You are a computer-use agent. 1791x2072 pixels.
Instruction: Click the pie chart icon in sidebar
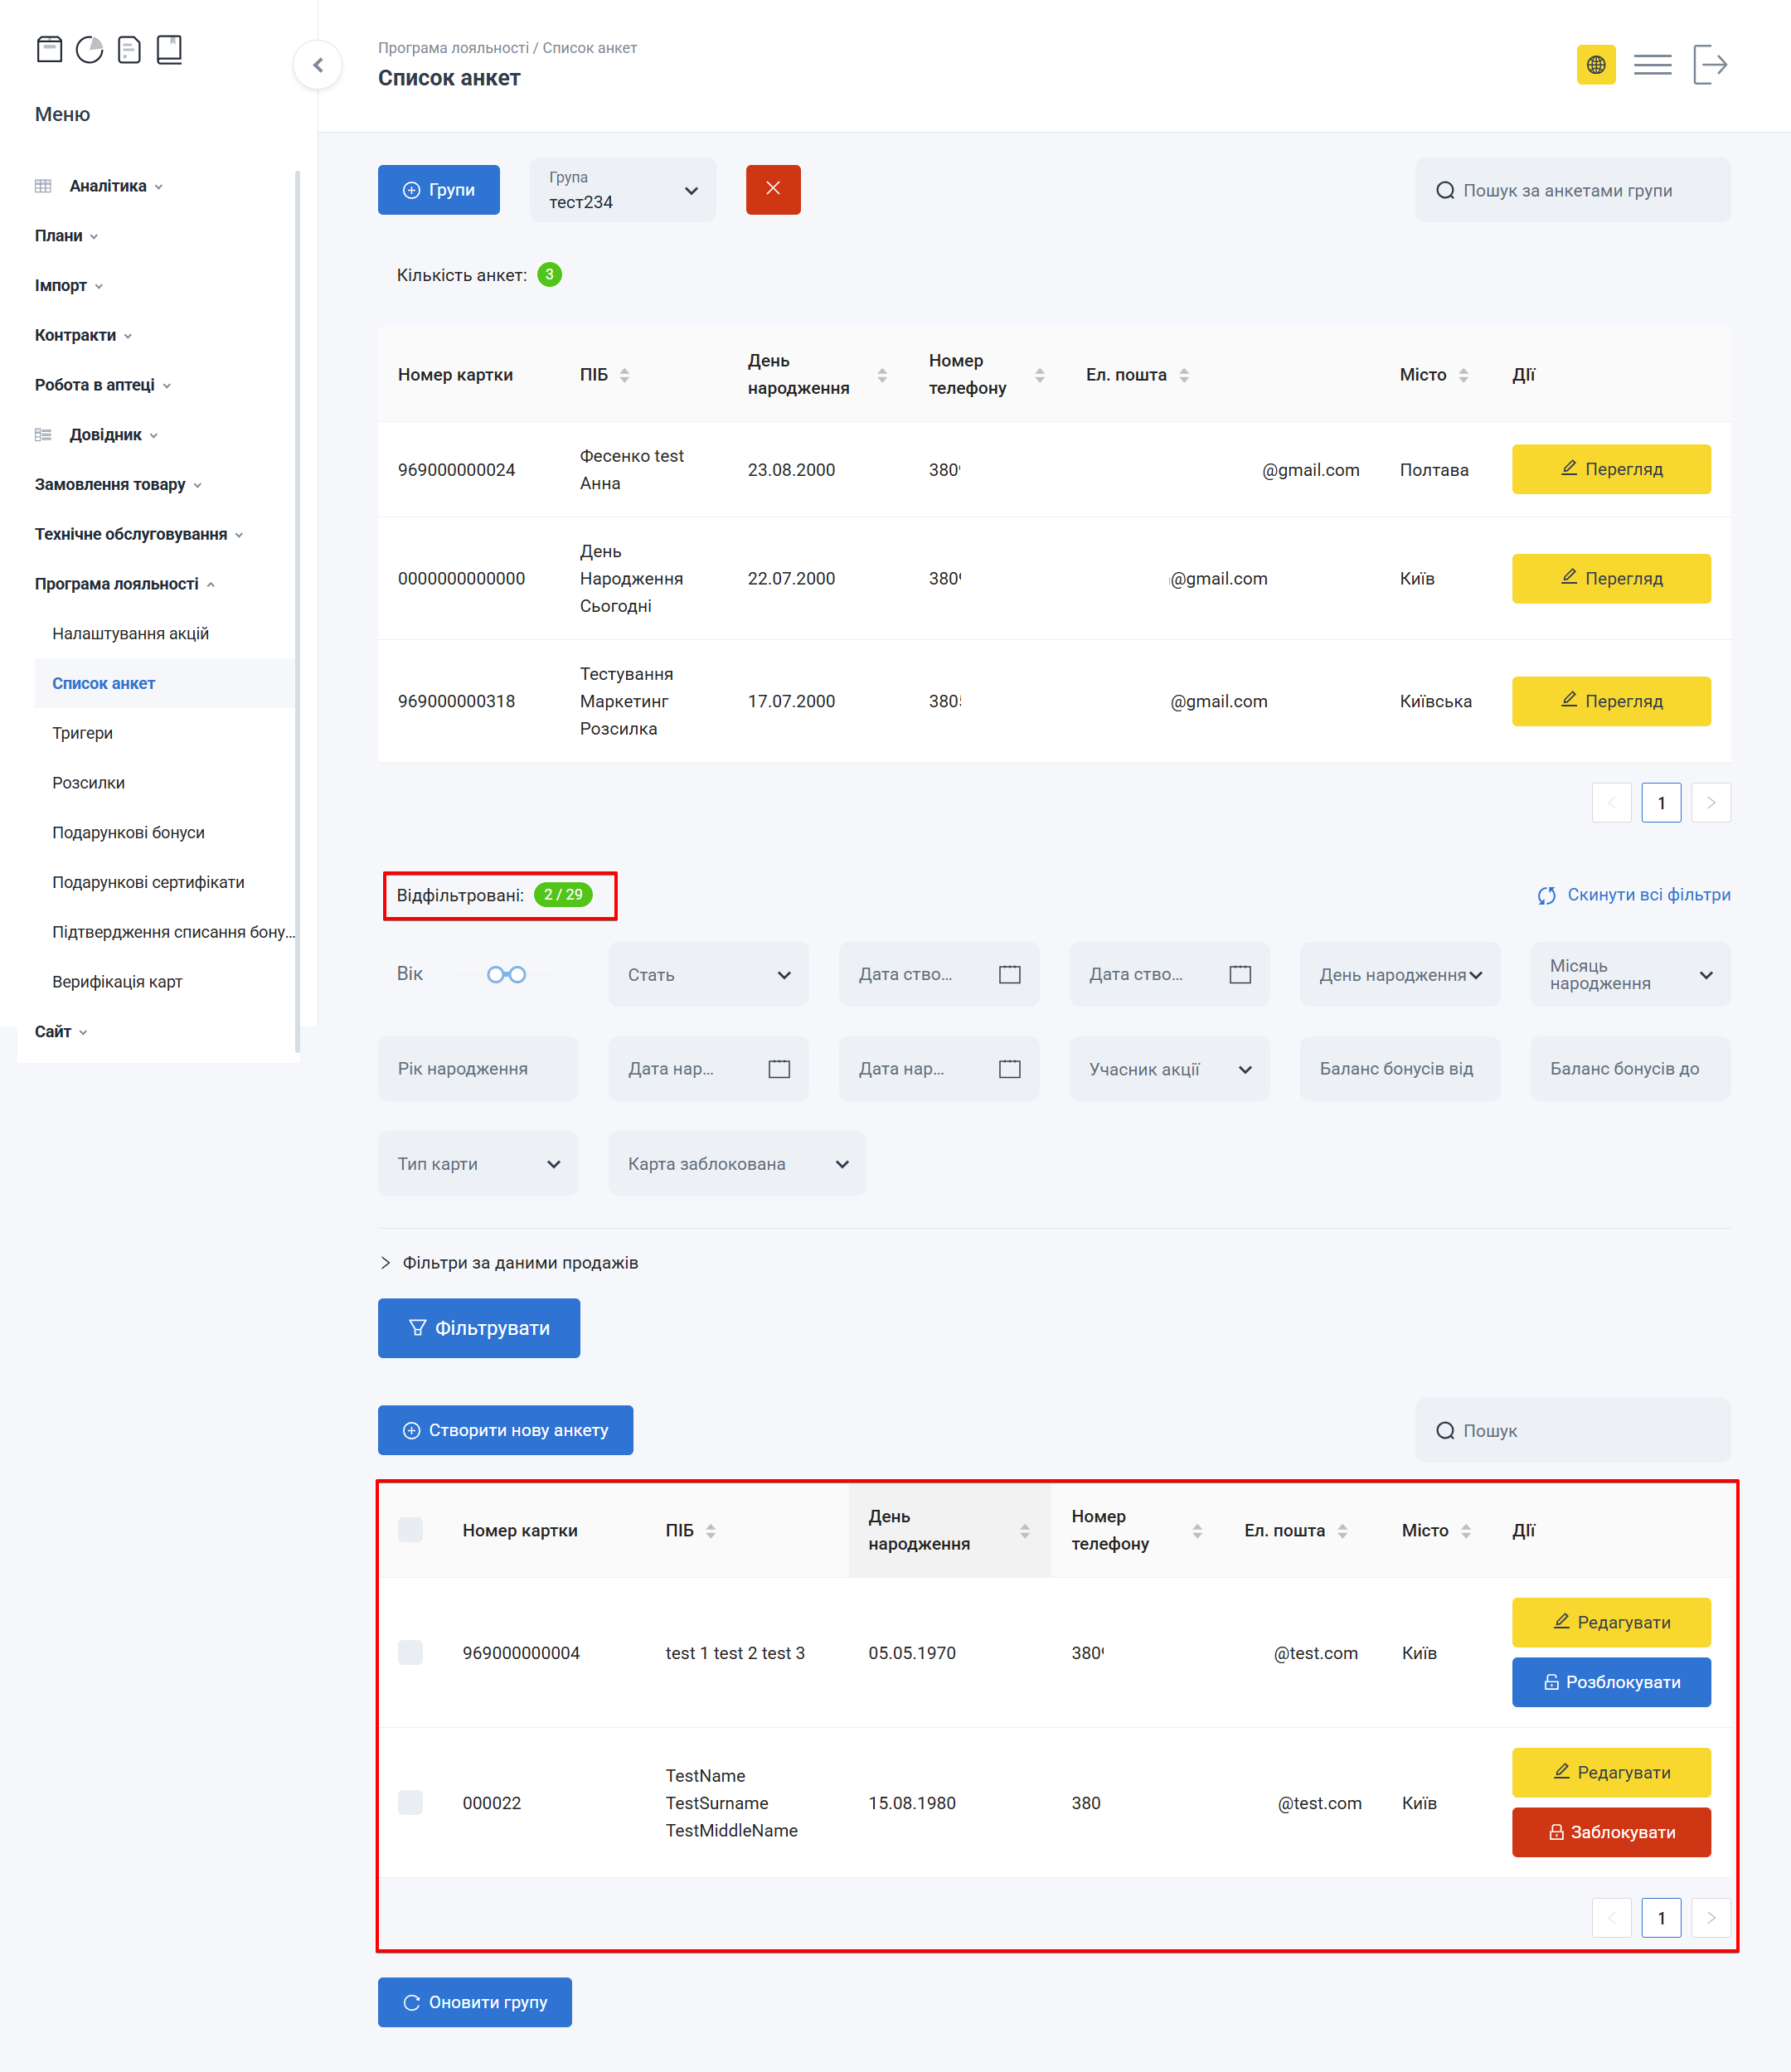89,49
